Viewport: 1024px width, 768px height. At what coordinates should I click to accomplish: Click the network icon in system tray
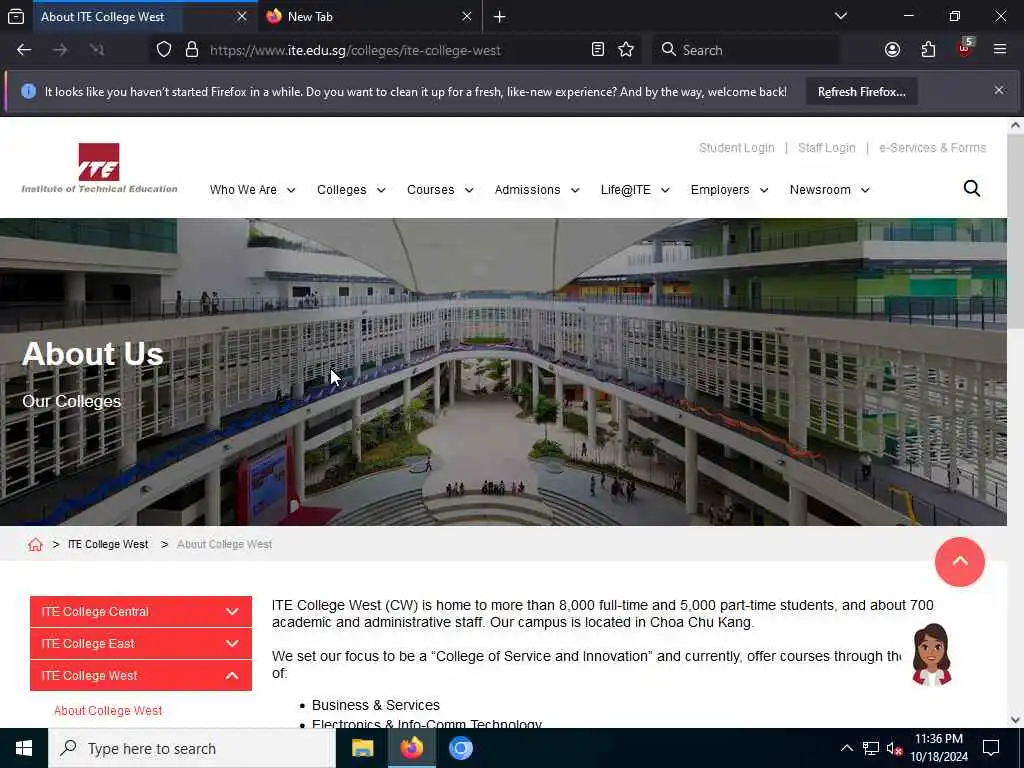871,748
